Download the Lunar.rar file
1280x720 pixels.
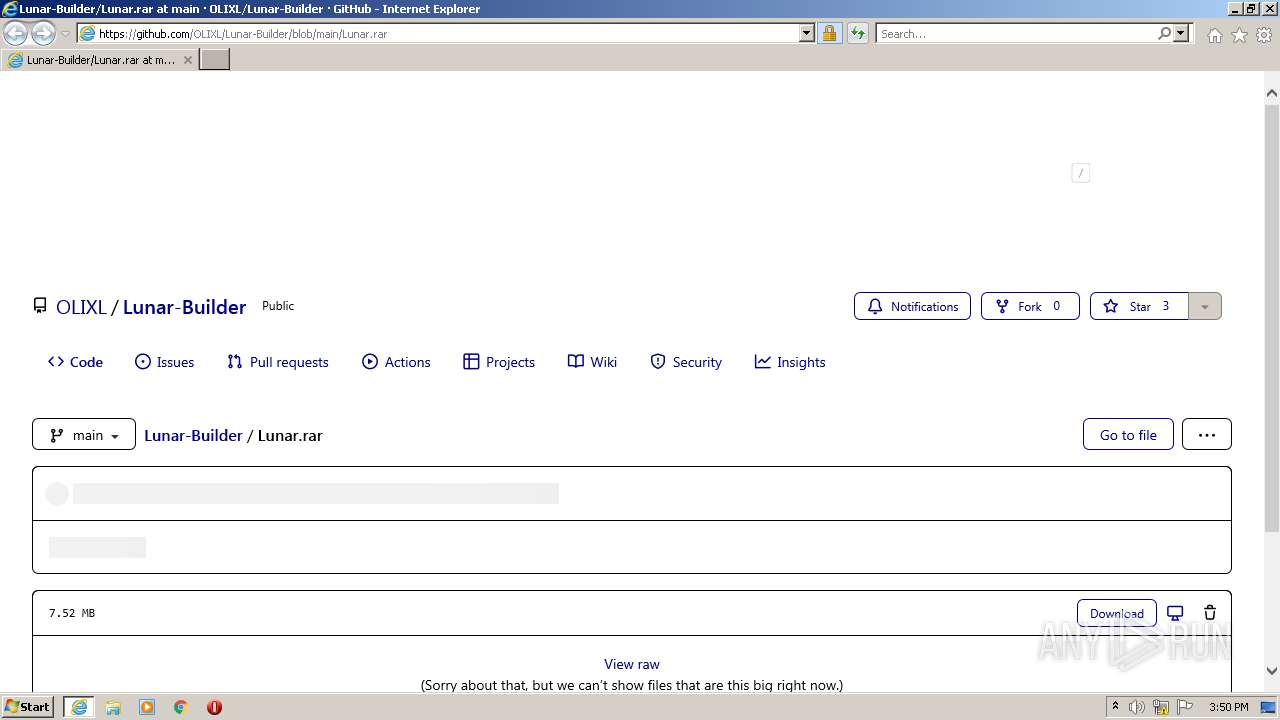tap(1117, 613)
